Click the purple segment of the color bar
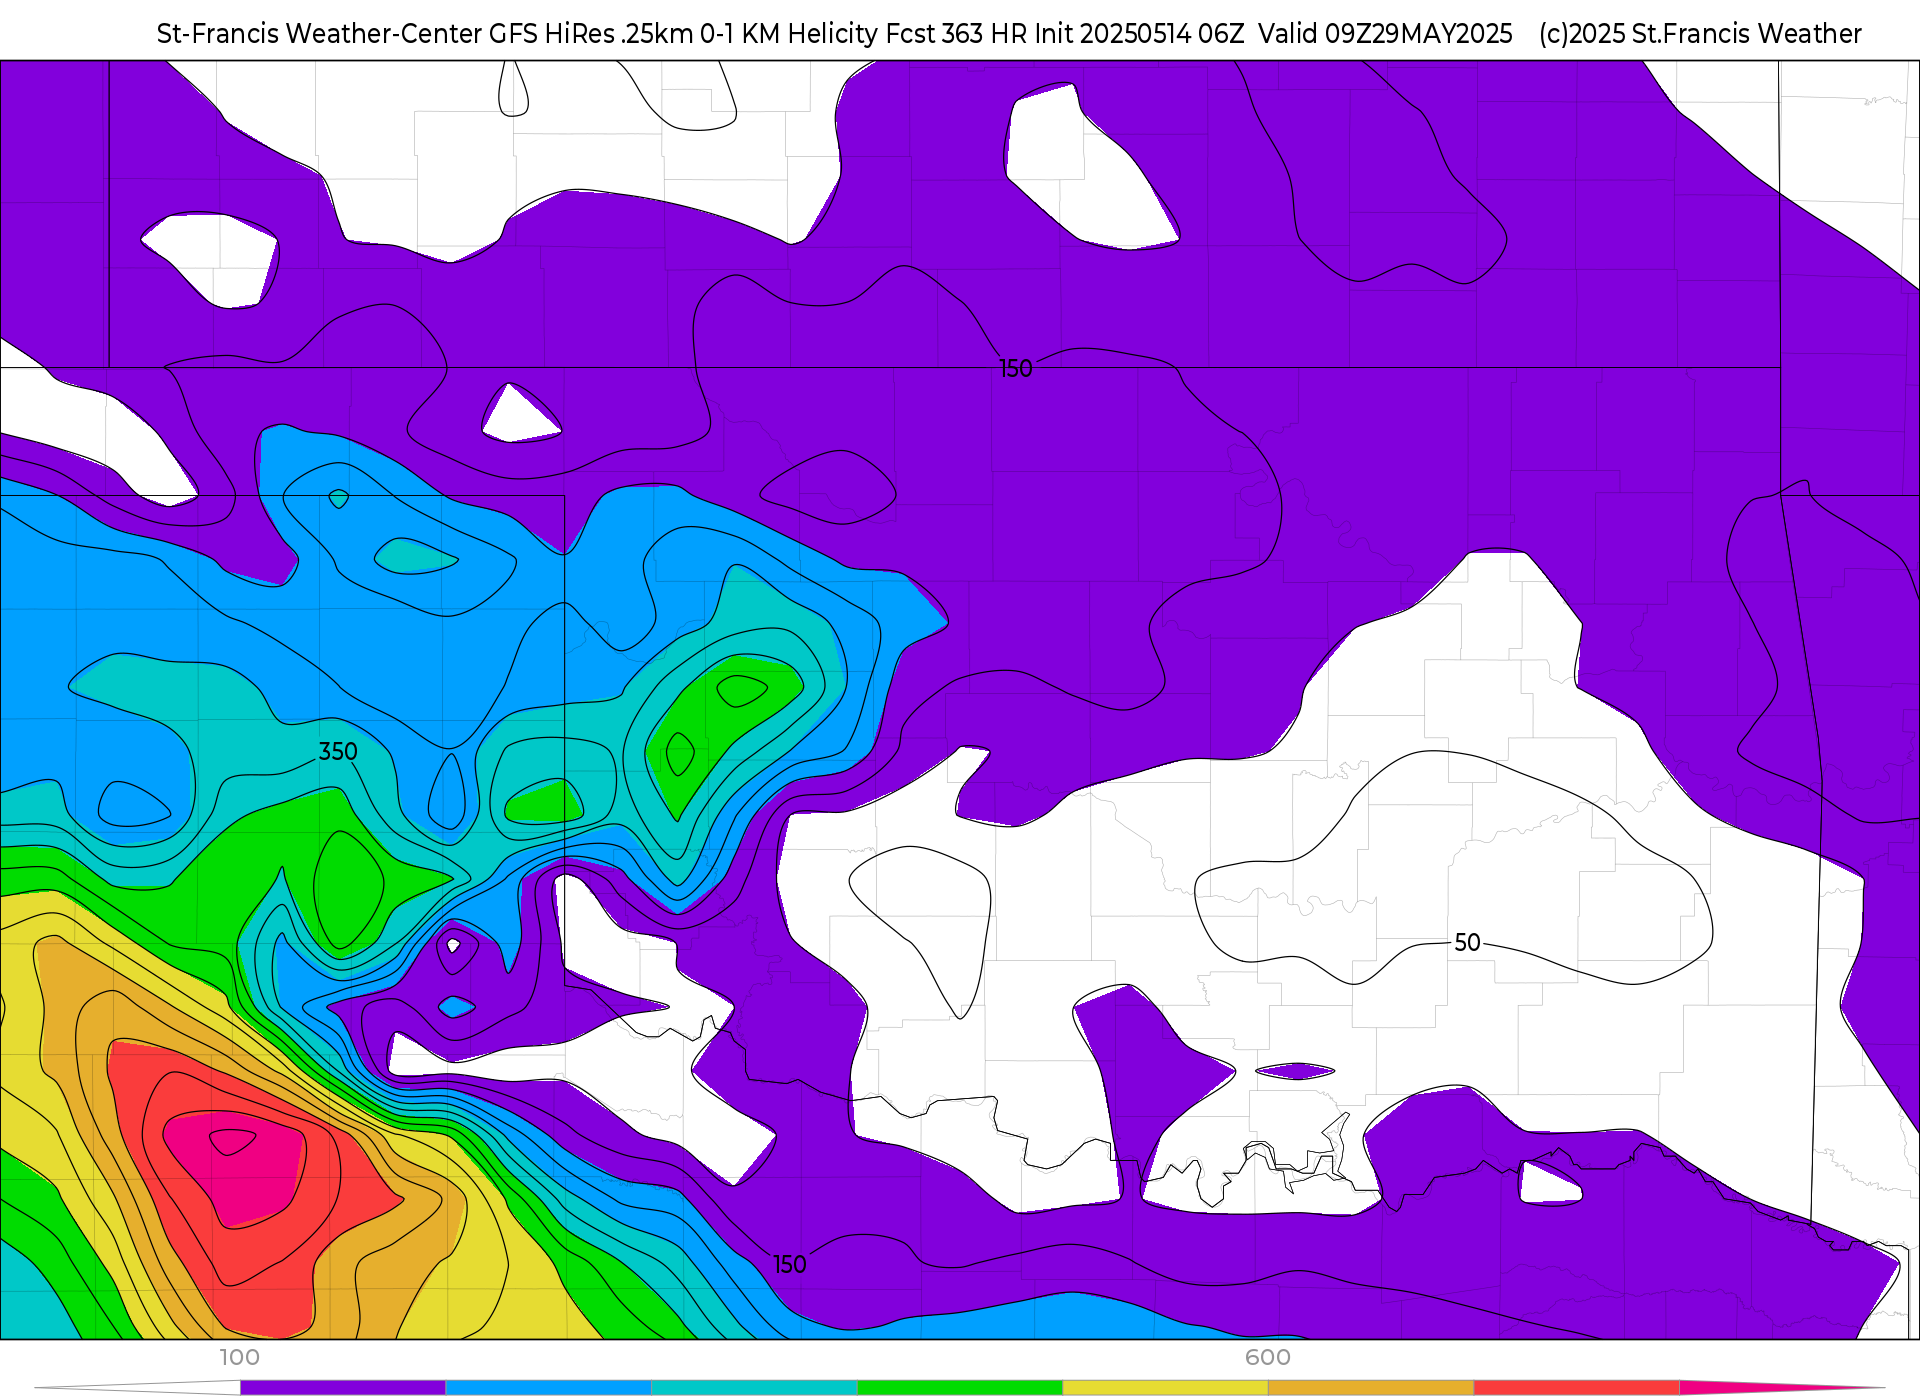Image resolution: width=1920 pixels, height=1400 pixels. (x=343, y=1388)
